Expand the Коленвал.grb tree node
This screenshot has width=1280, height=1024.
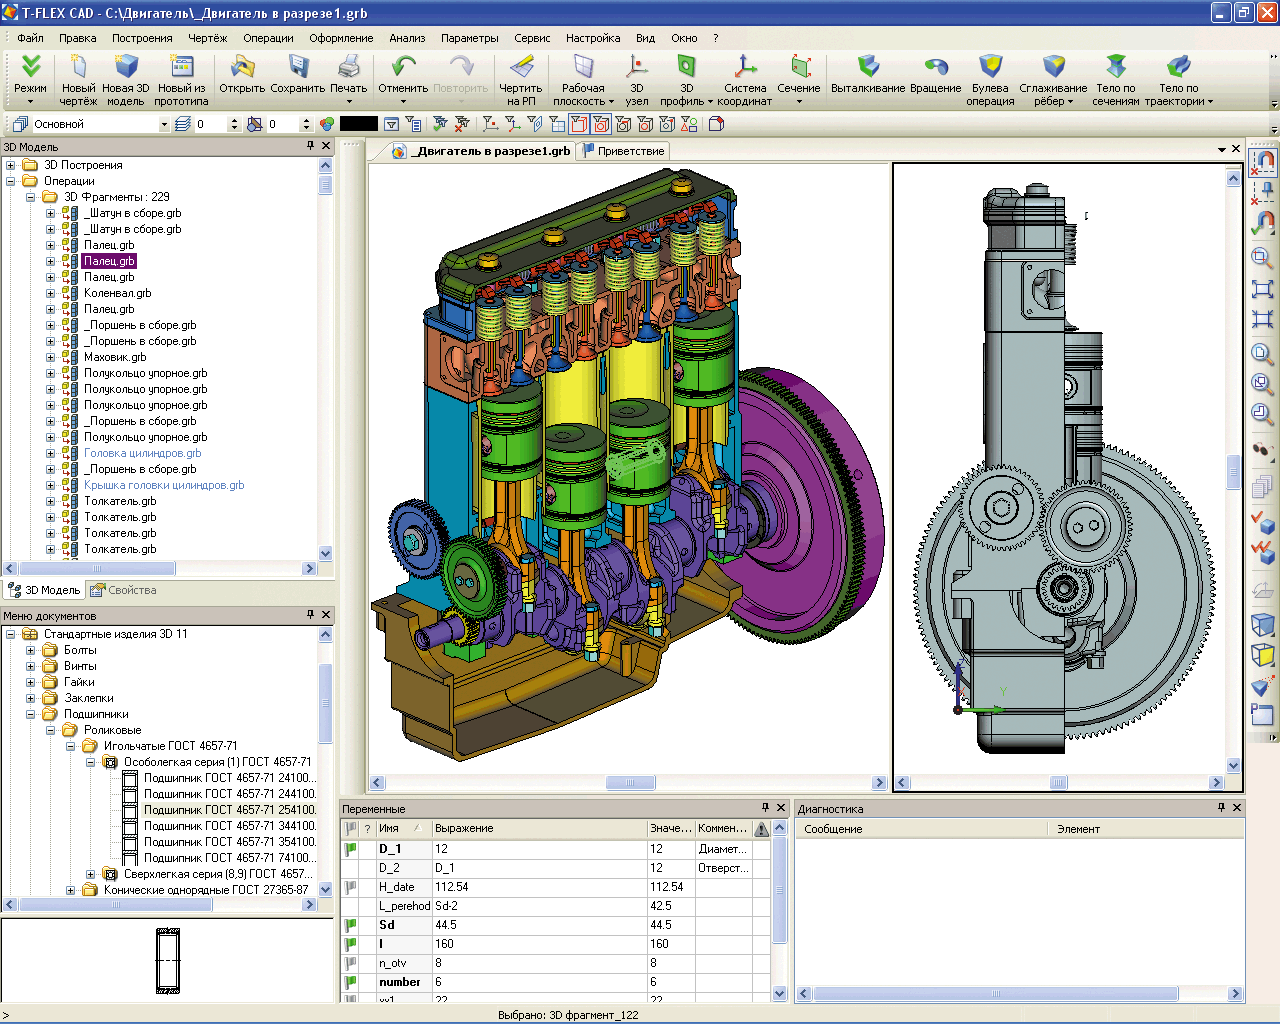click(51, 293)
